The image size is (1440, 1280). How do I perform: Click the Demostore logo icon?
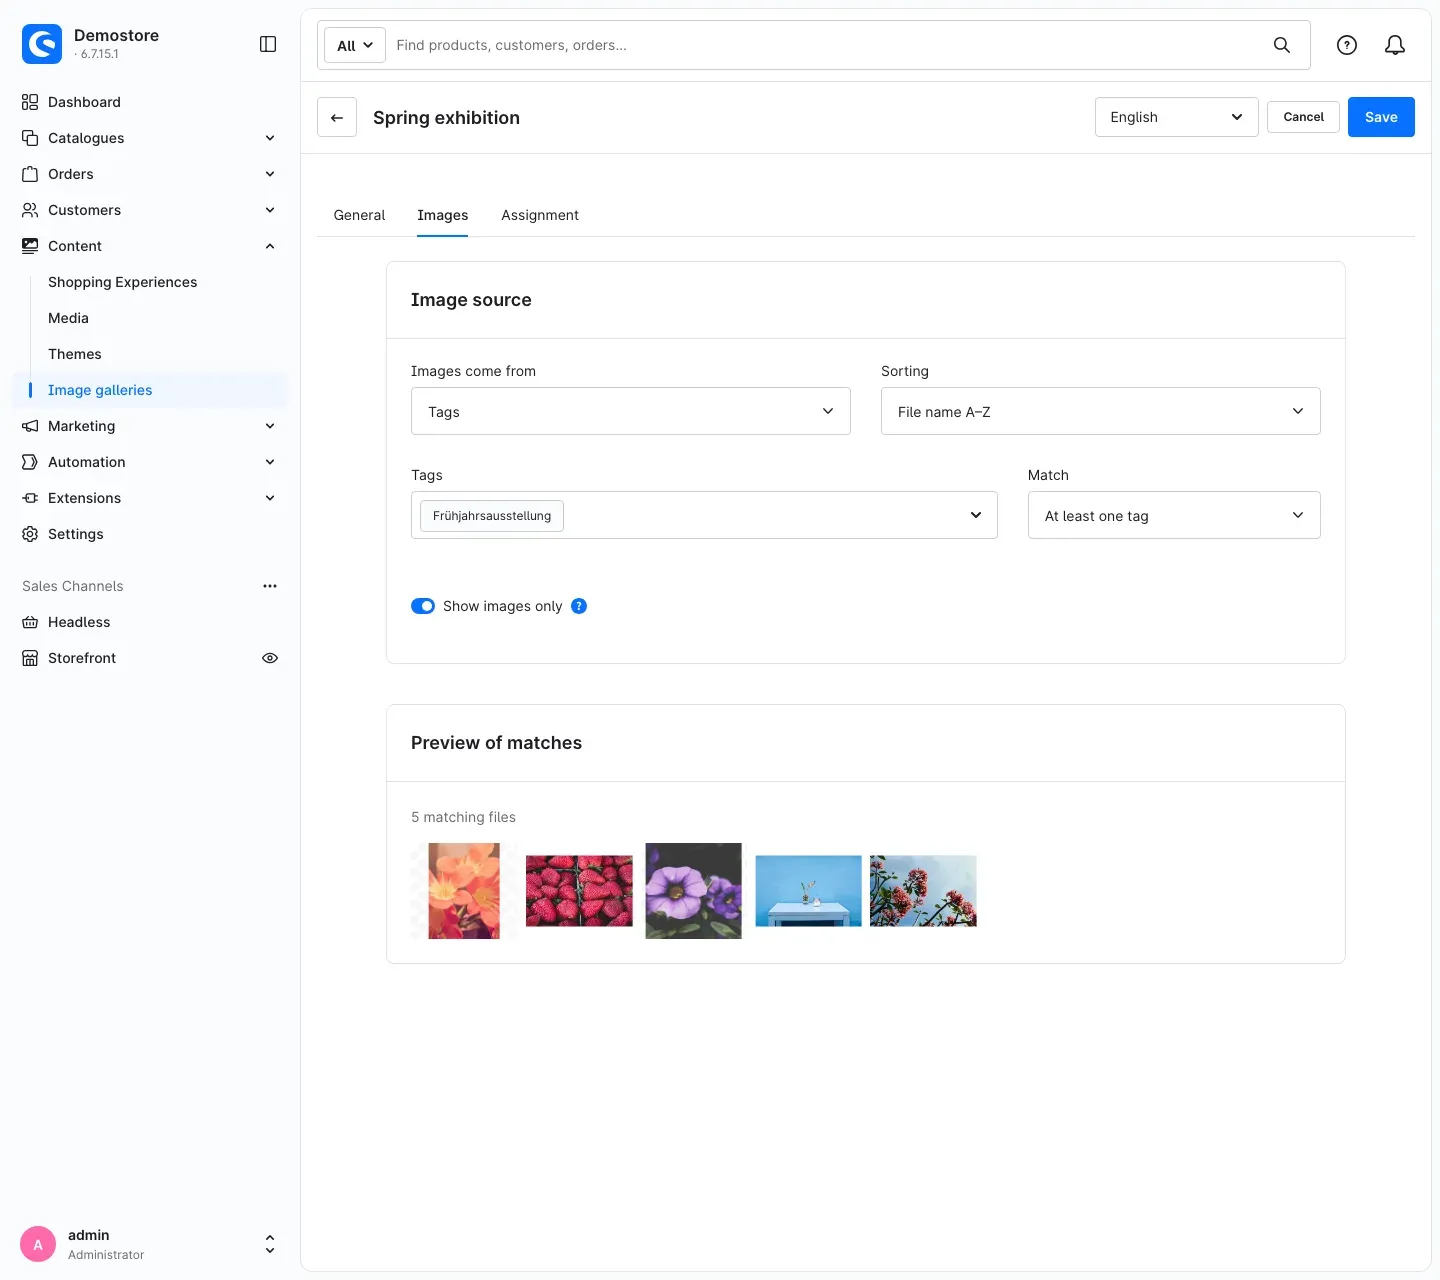point(42,44)
